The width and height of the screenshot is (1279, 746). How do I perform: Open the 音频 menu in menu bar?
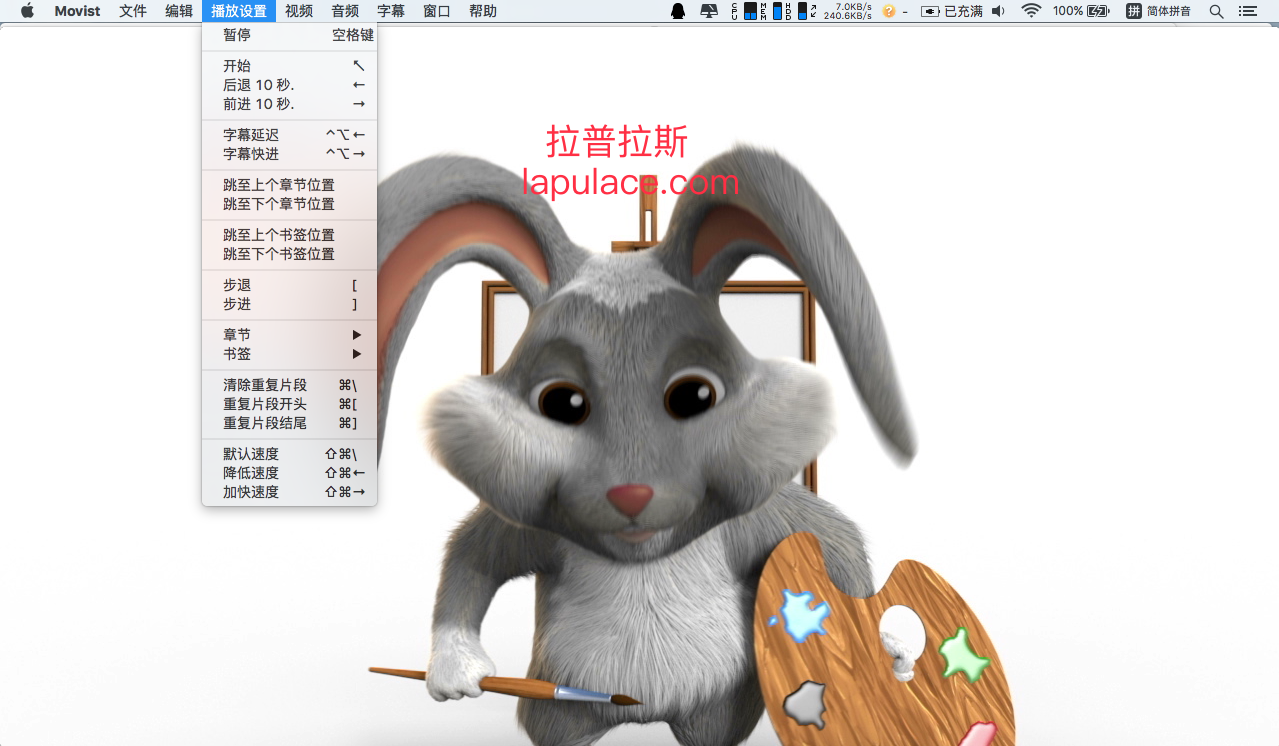(x=345, y=11)
